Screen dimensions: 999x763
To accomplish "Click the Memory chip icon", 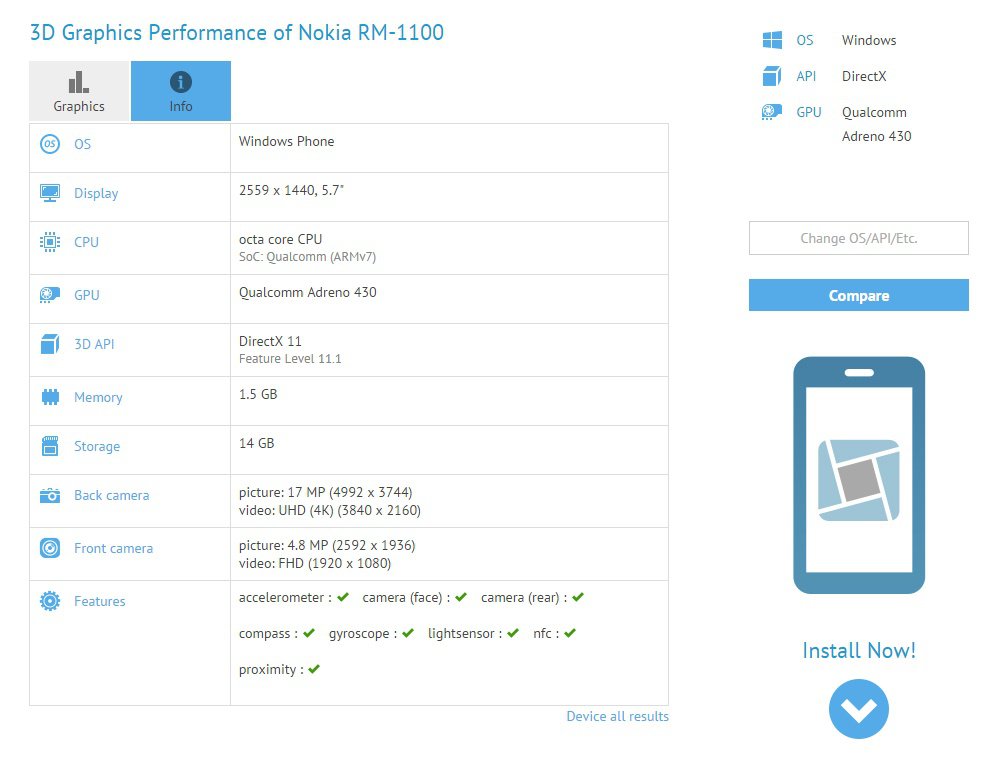I will [x=50, y=397].
